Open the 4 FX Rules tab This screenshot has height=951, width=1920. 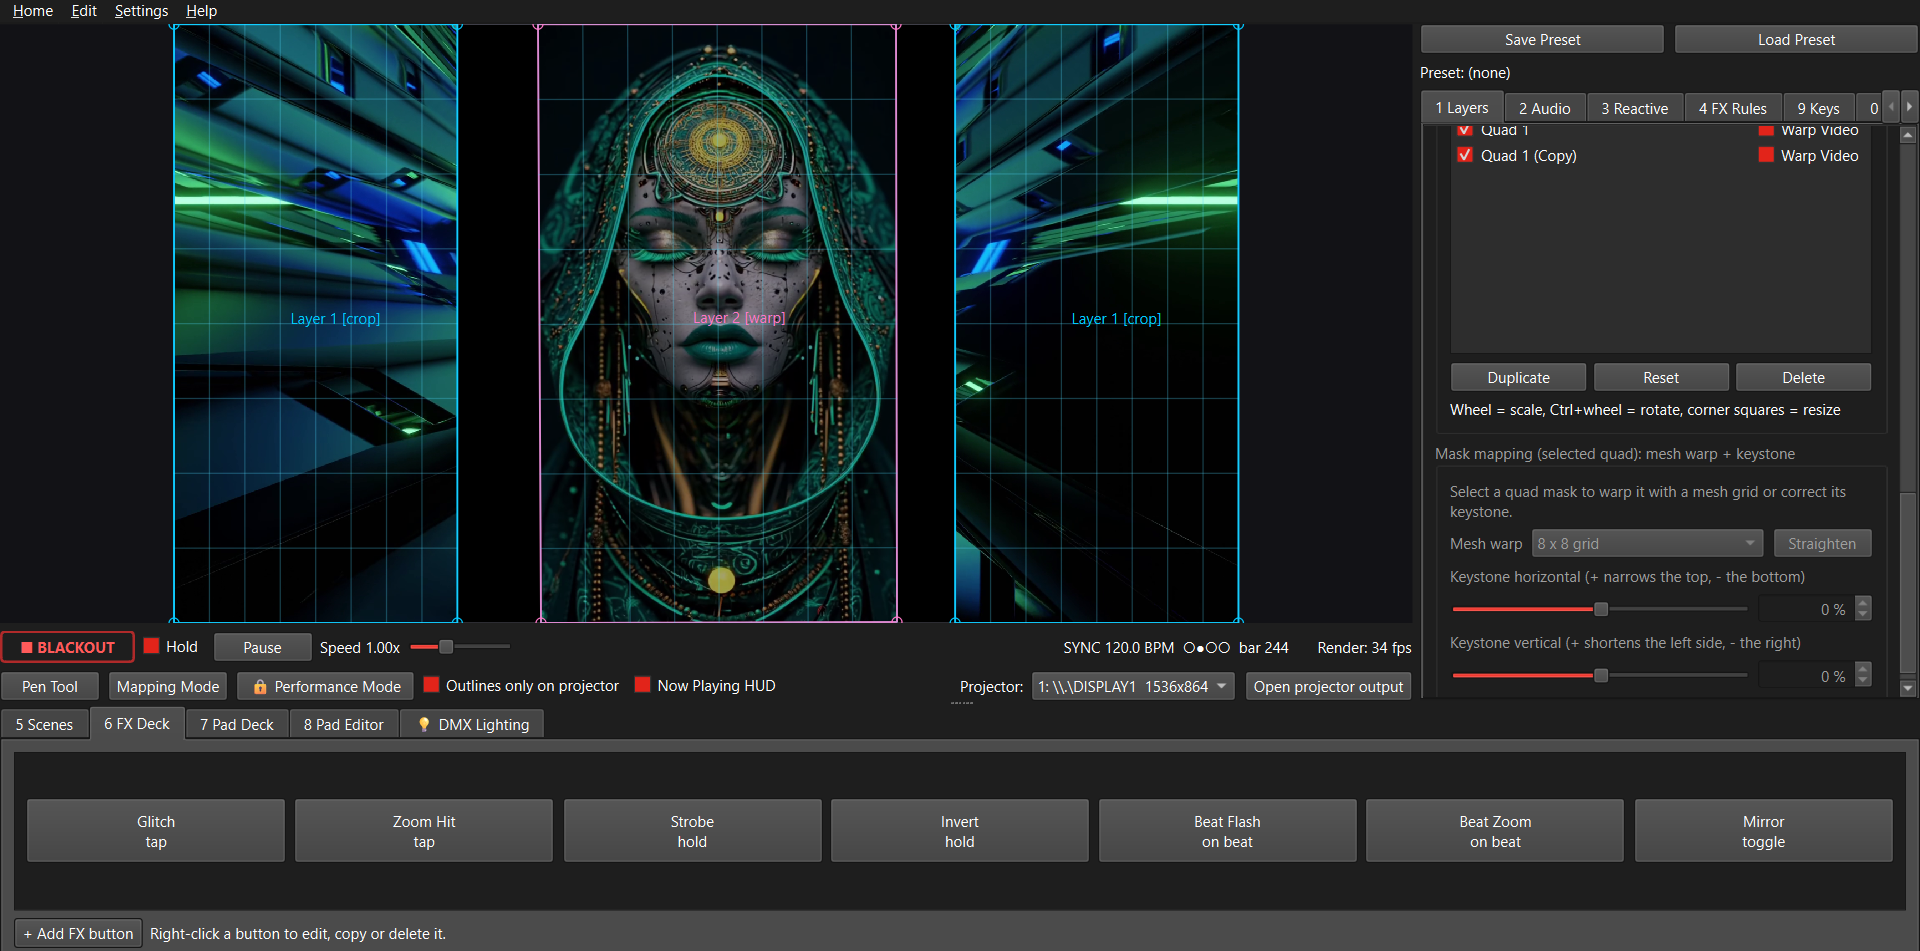[1732, 108]
